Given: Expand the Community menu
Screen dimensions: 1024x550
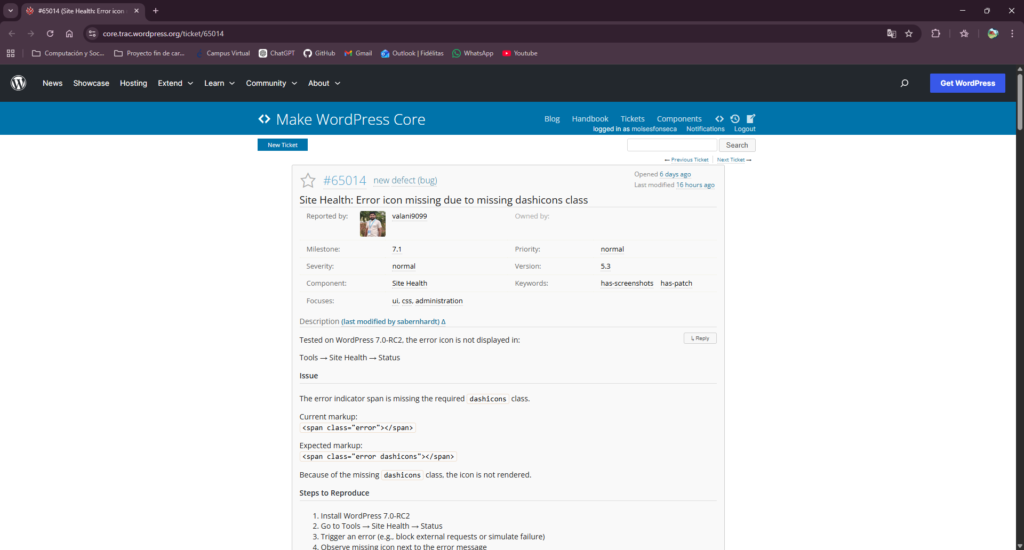Looking at the screenshot, I should click(x=271, y=83).
